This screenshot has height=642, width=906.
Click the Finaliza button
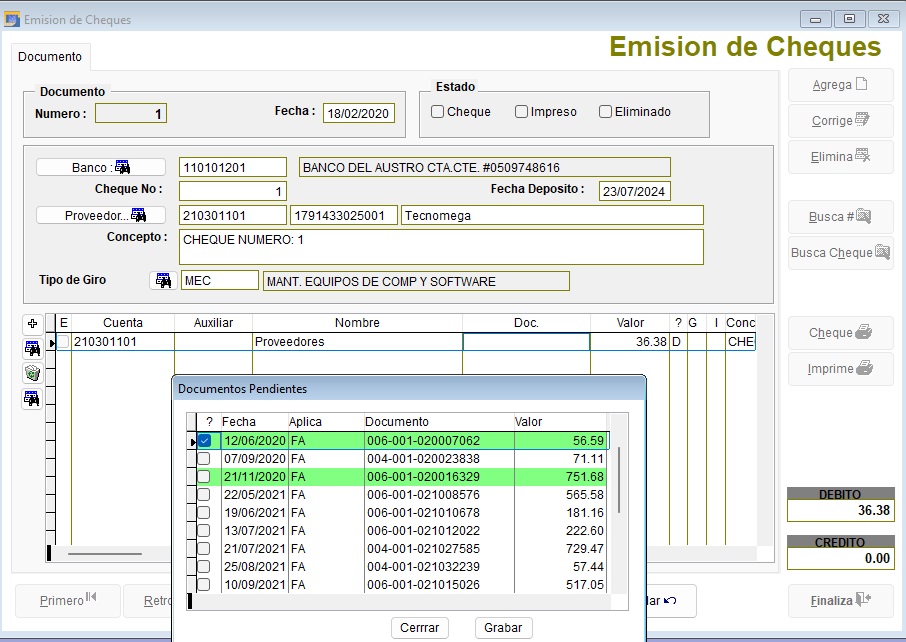coord(841,601)
